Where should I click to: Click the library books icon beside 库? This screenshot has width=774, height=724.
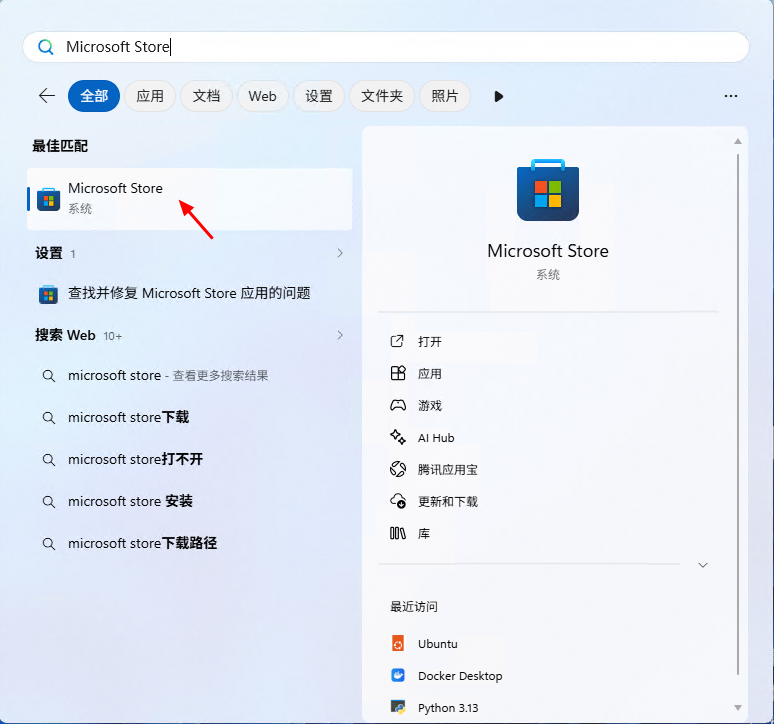click(398, 533)
